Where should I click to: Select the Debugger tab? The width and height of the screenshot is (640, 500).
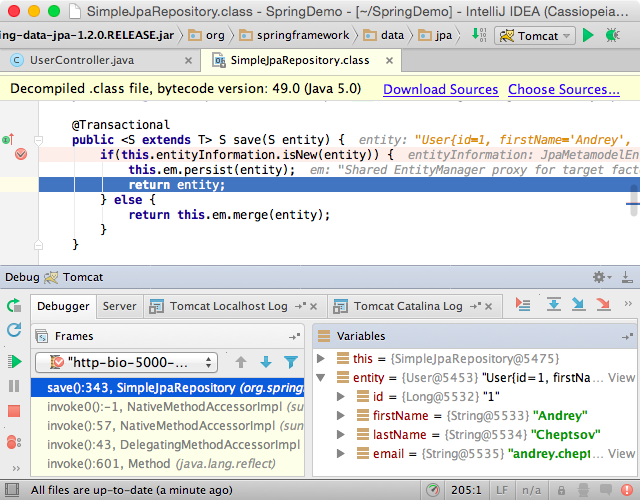pyautogui.click(x=63, y=306)
